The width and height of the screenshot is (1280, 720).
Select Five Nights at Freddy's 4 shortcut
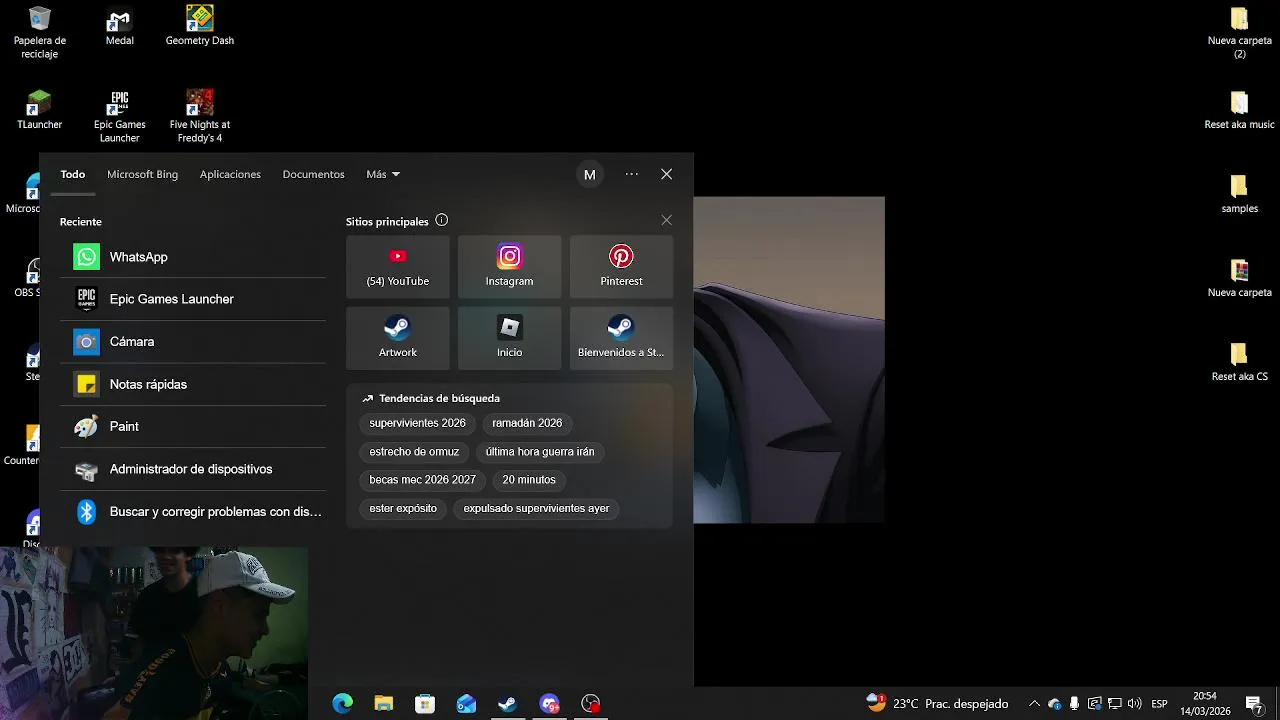point(200,117)
